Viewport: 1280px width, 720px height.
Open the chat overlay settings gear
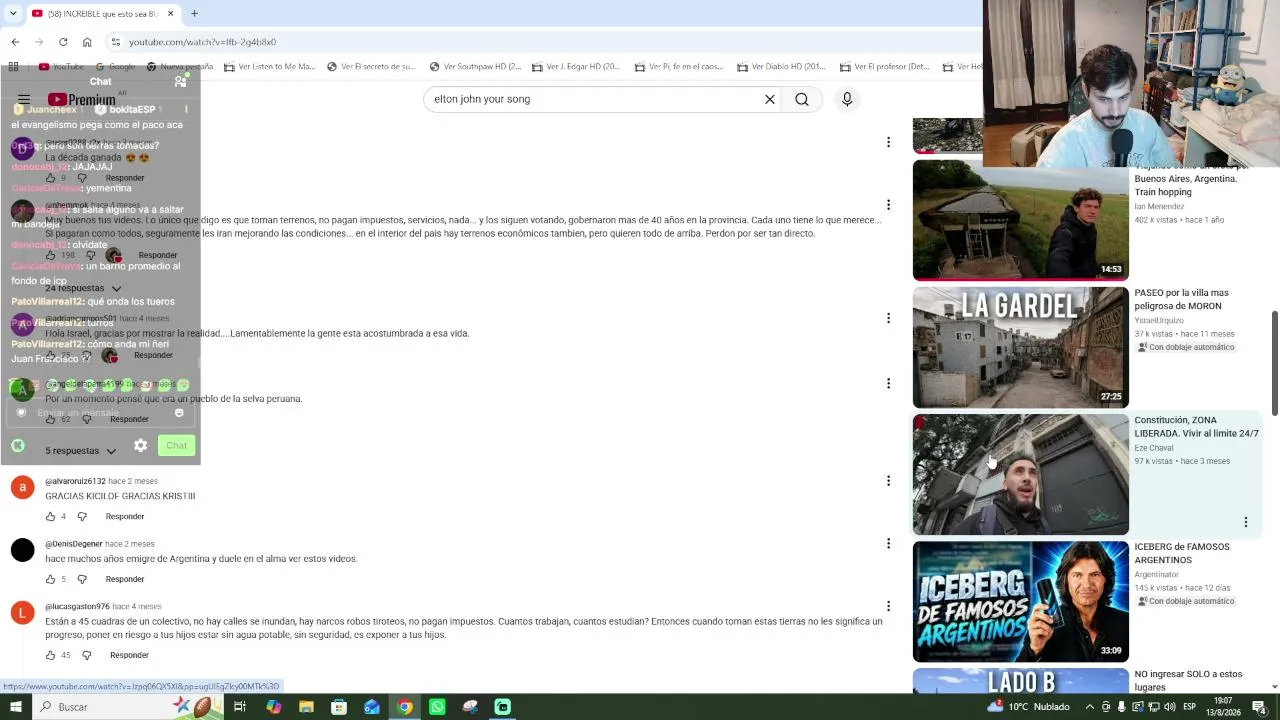(x=141, y=445)
